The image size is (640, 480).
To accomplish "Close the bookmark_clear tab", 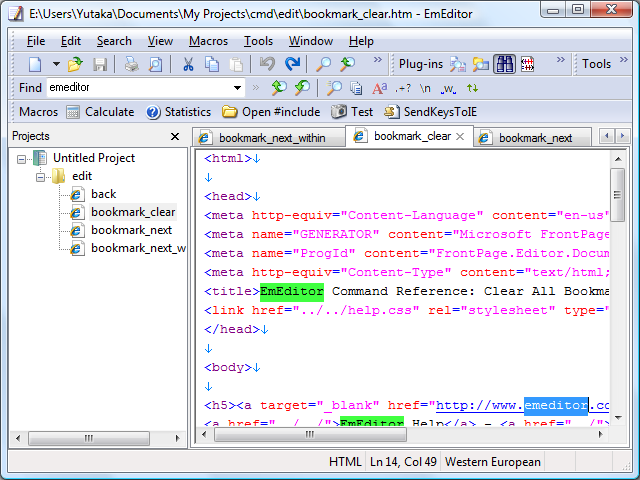I will pyautogui.click(x=460, y=137).
